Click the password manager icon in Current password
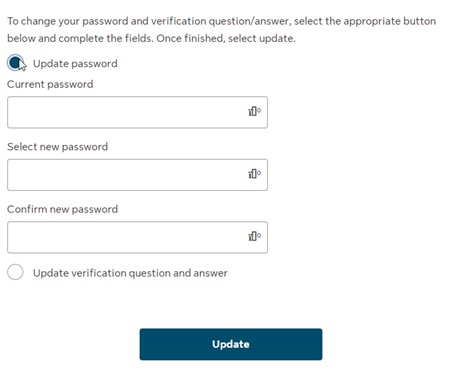Image resolution: width=458 pixels, height=375 pixels. point(254,111)
